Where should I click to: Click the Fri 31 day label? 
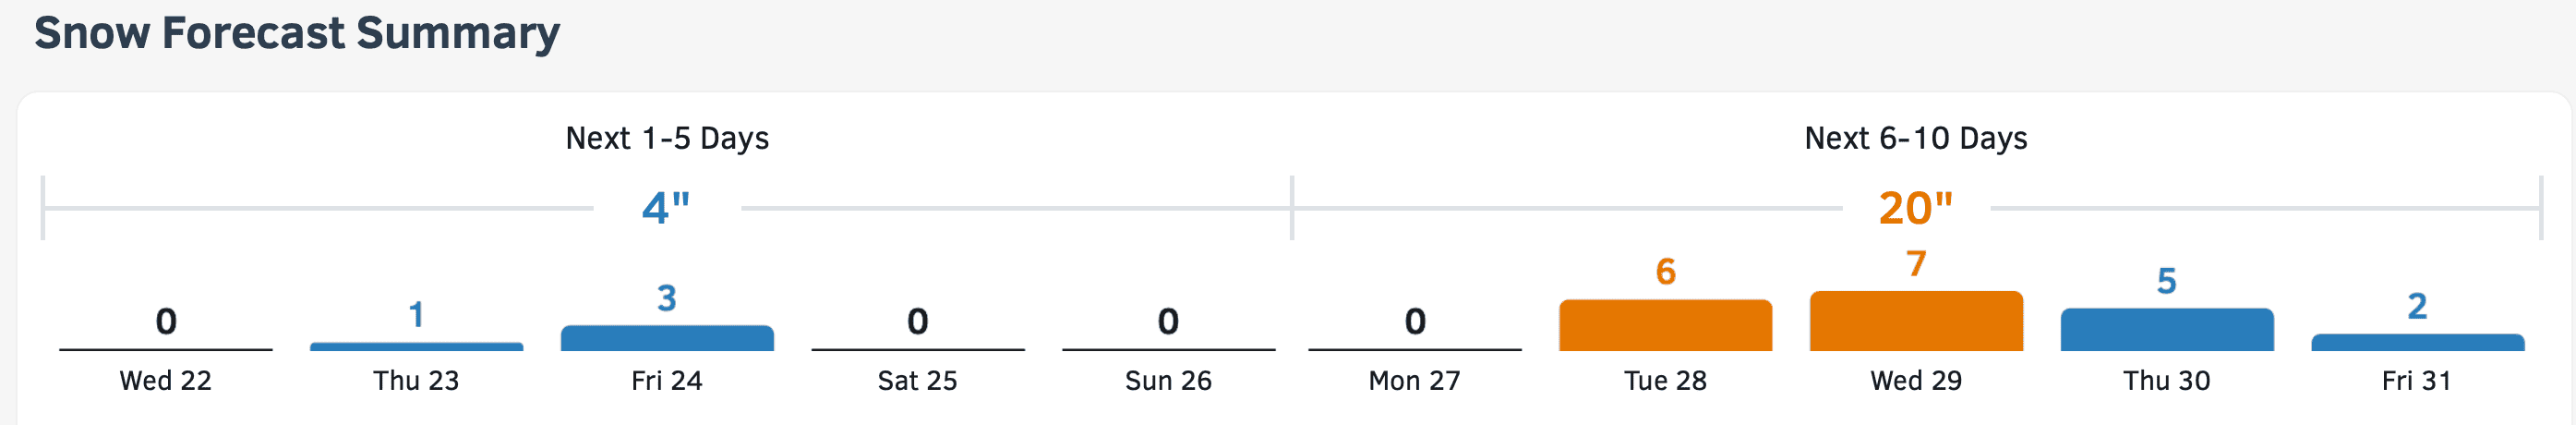[2416, 381]
